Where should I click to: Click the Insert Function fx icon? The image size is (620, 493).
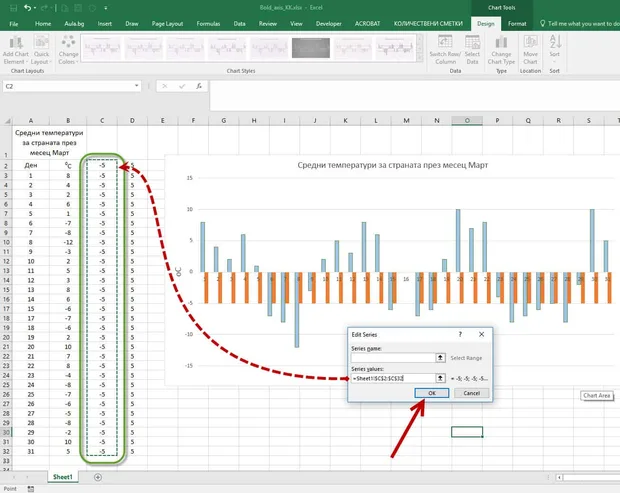pos(199,86)
